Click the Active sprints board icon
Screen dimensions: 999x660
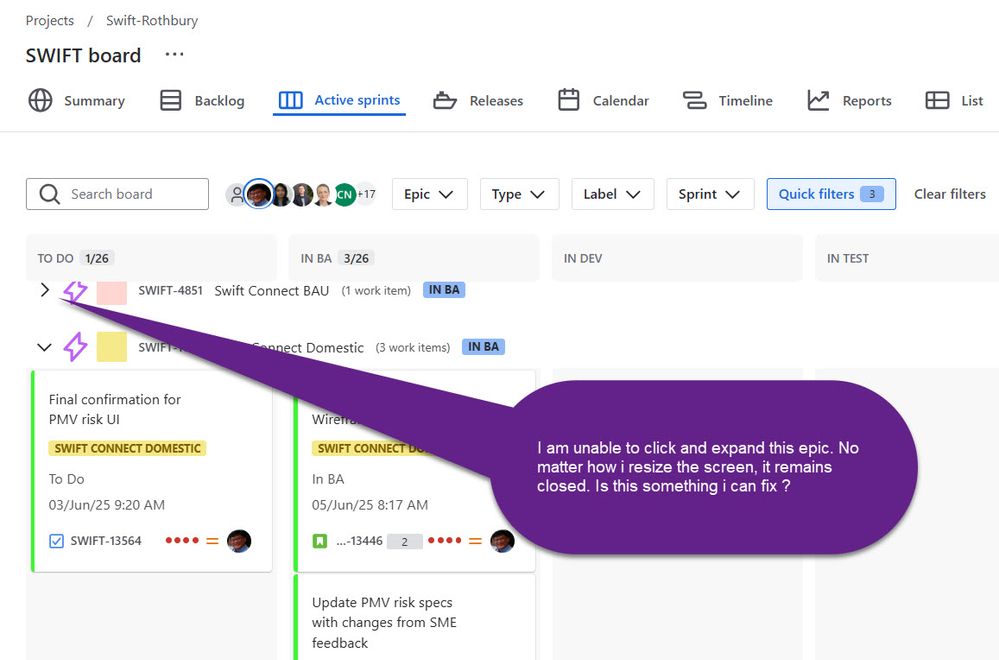[x=291, y=100]
